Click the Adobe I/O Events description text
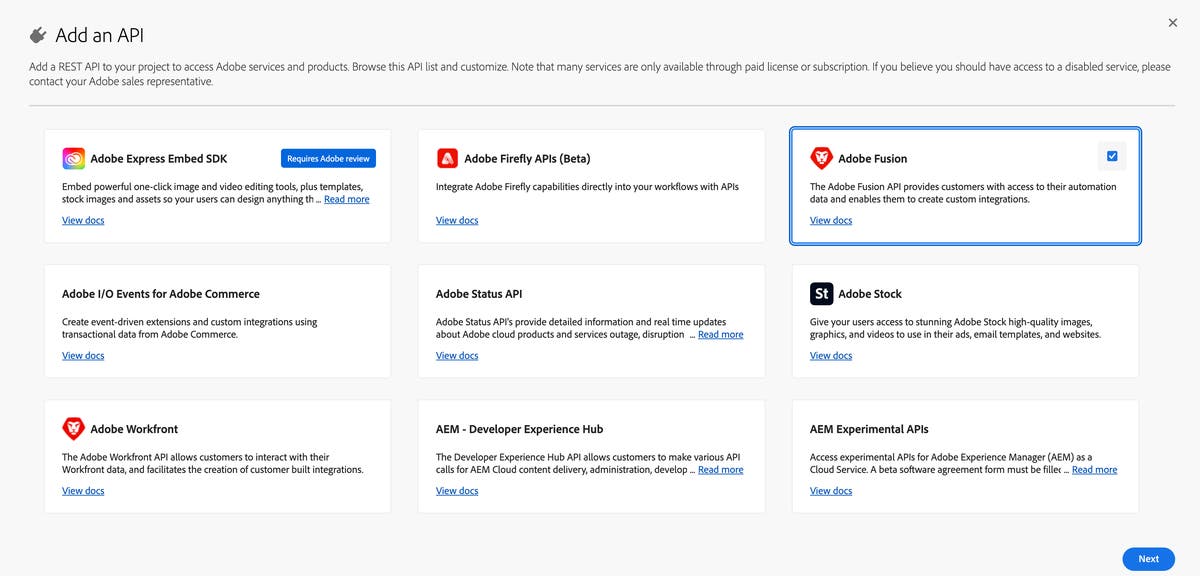The image size is (1200, 576). tap(190, 328)
